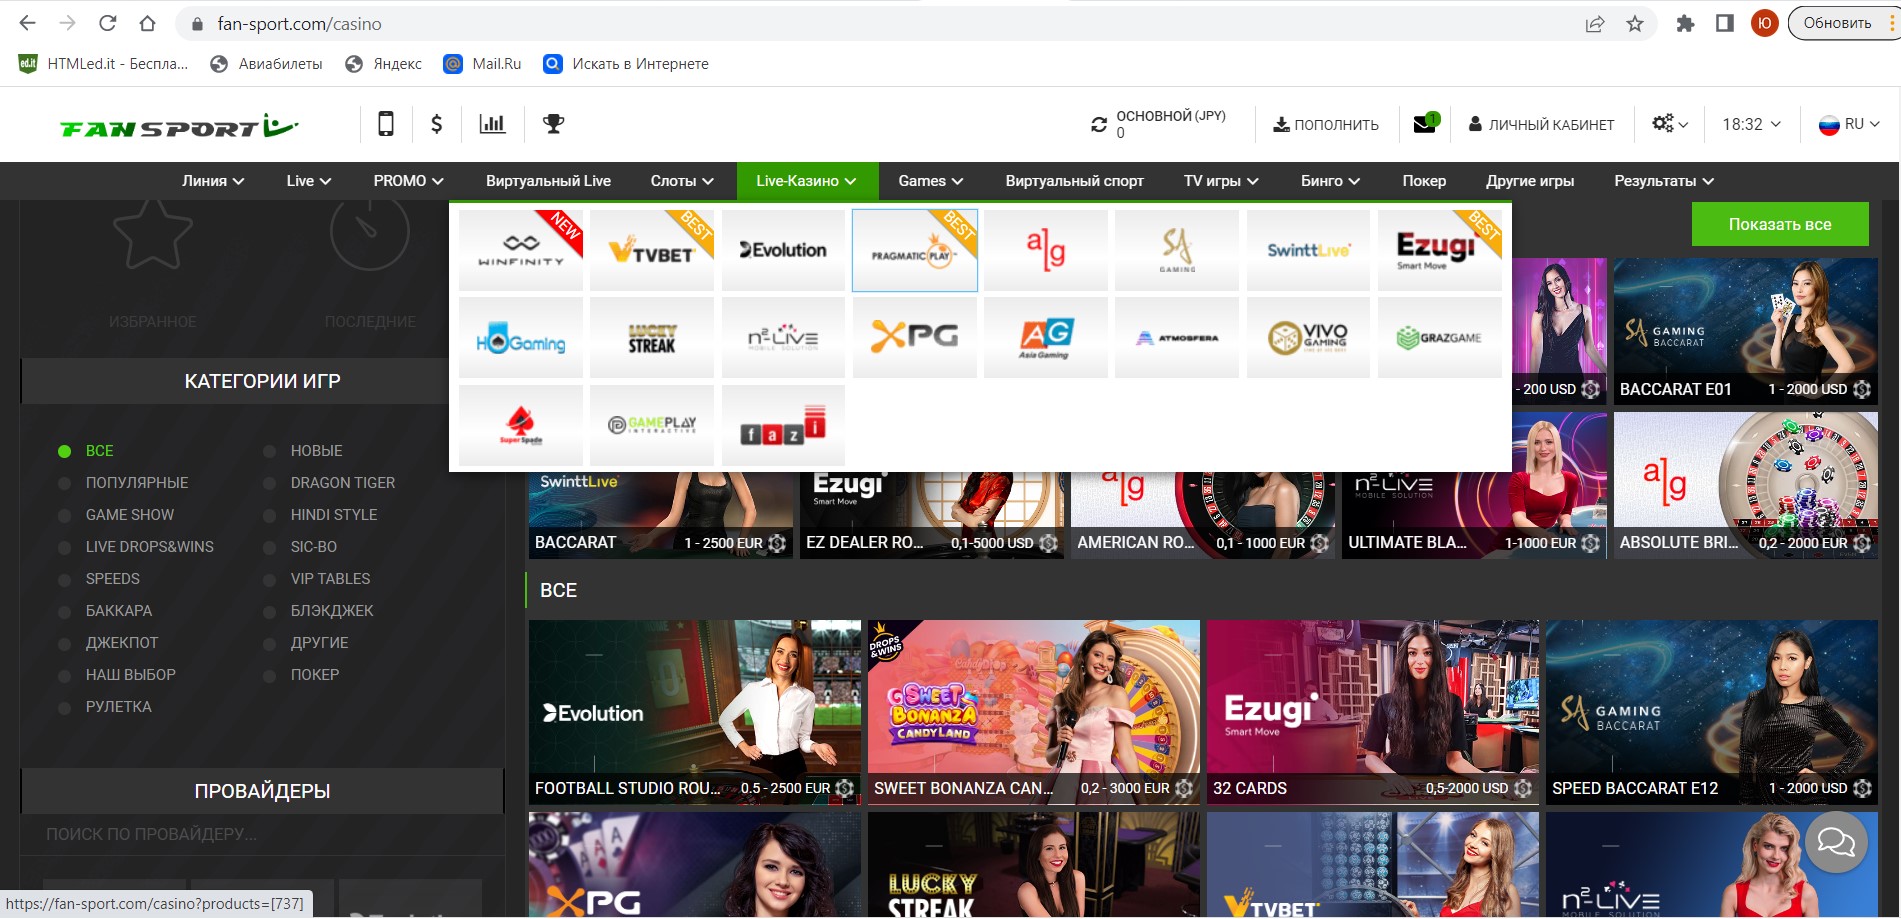Choose the Grazgame provider logo
This screenshot has width=1901, height=919.
click(1440, 338)
